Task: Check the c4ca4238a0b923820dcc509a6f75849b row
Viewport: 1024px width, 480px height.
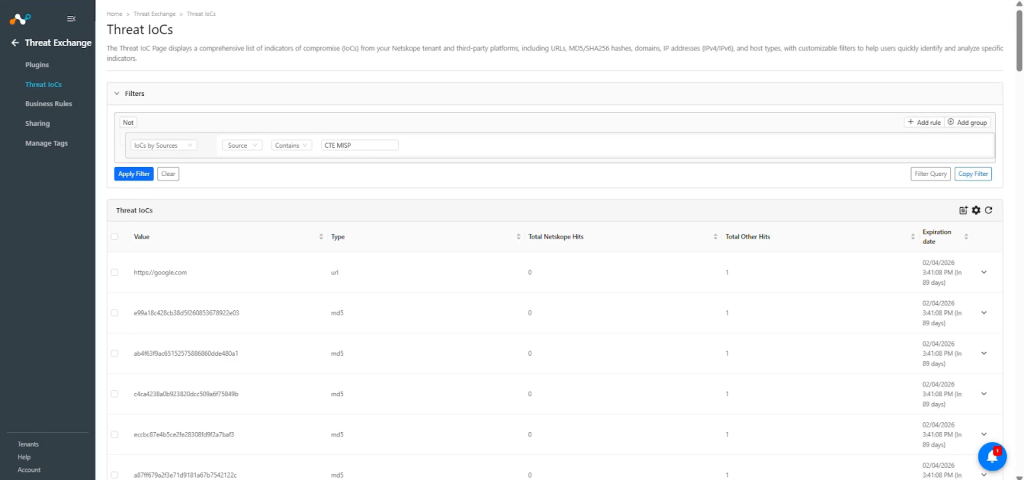Action: [x=114, y=394]
